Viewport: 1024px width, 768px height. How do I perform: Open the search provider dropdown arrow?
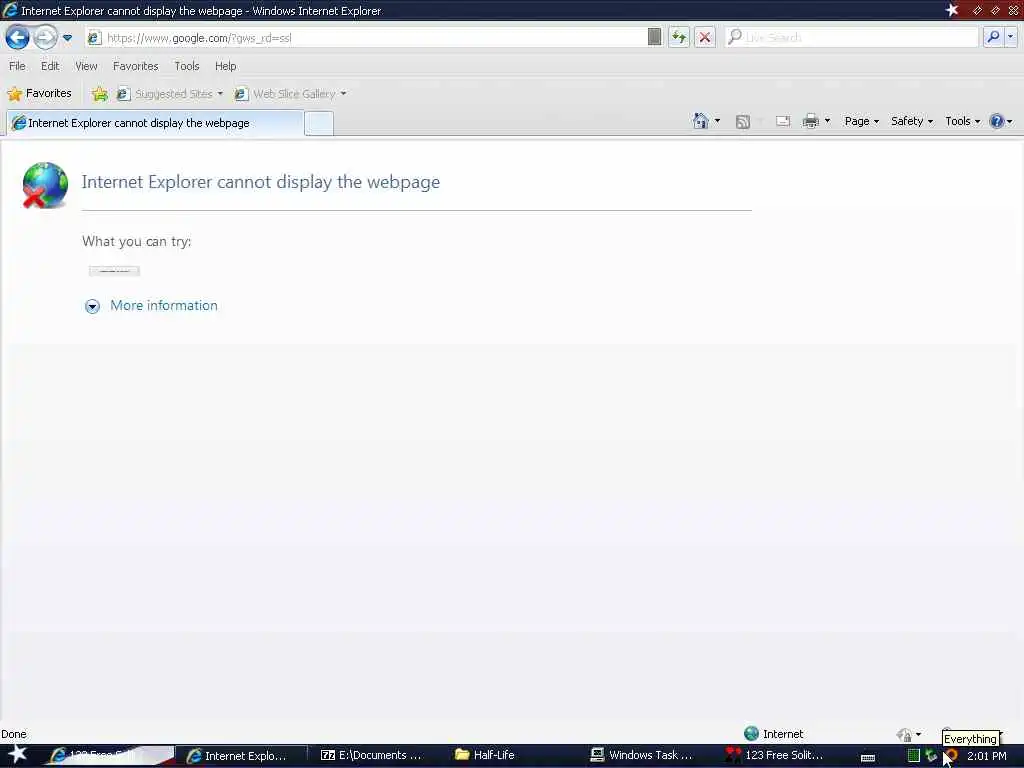click(x=1010, y=37)
